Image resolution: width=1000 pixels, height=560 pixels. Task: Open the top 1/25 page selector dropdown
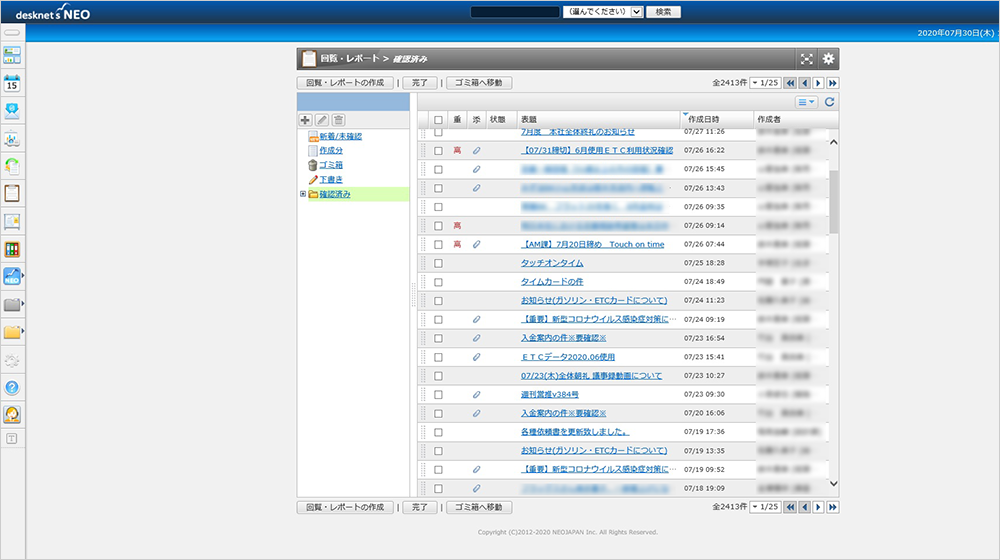(765, 83)
